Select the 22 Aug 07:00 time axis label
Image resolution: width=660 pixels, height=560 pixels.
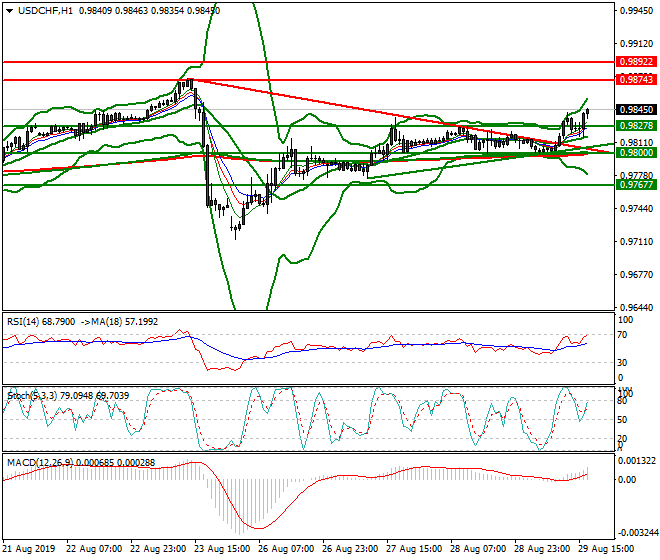(94, 549)
